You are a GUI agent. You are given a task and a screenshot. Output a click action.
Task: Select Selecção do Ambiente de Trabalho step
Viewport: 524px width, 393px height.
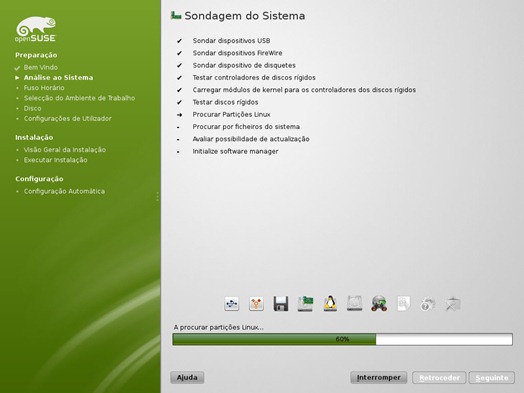(80, 98)
